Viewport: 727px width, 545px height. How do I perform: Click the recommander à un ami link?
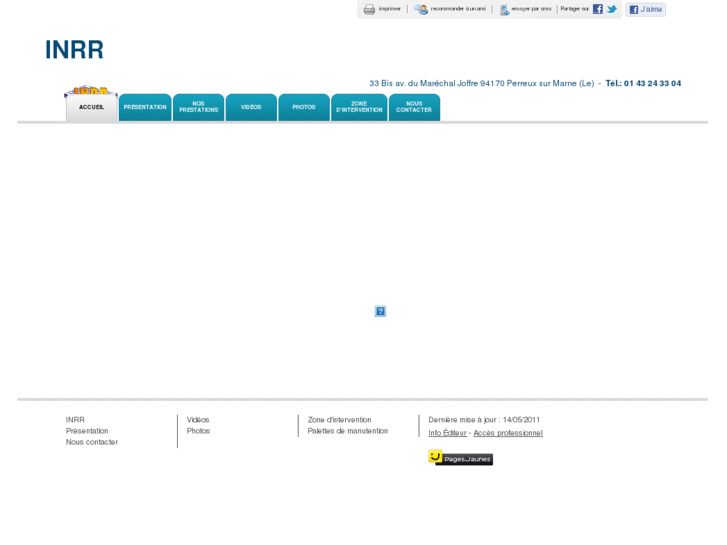coord(458,9)
